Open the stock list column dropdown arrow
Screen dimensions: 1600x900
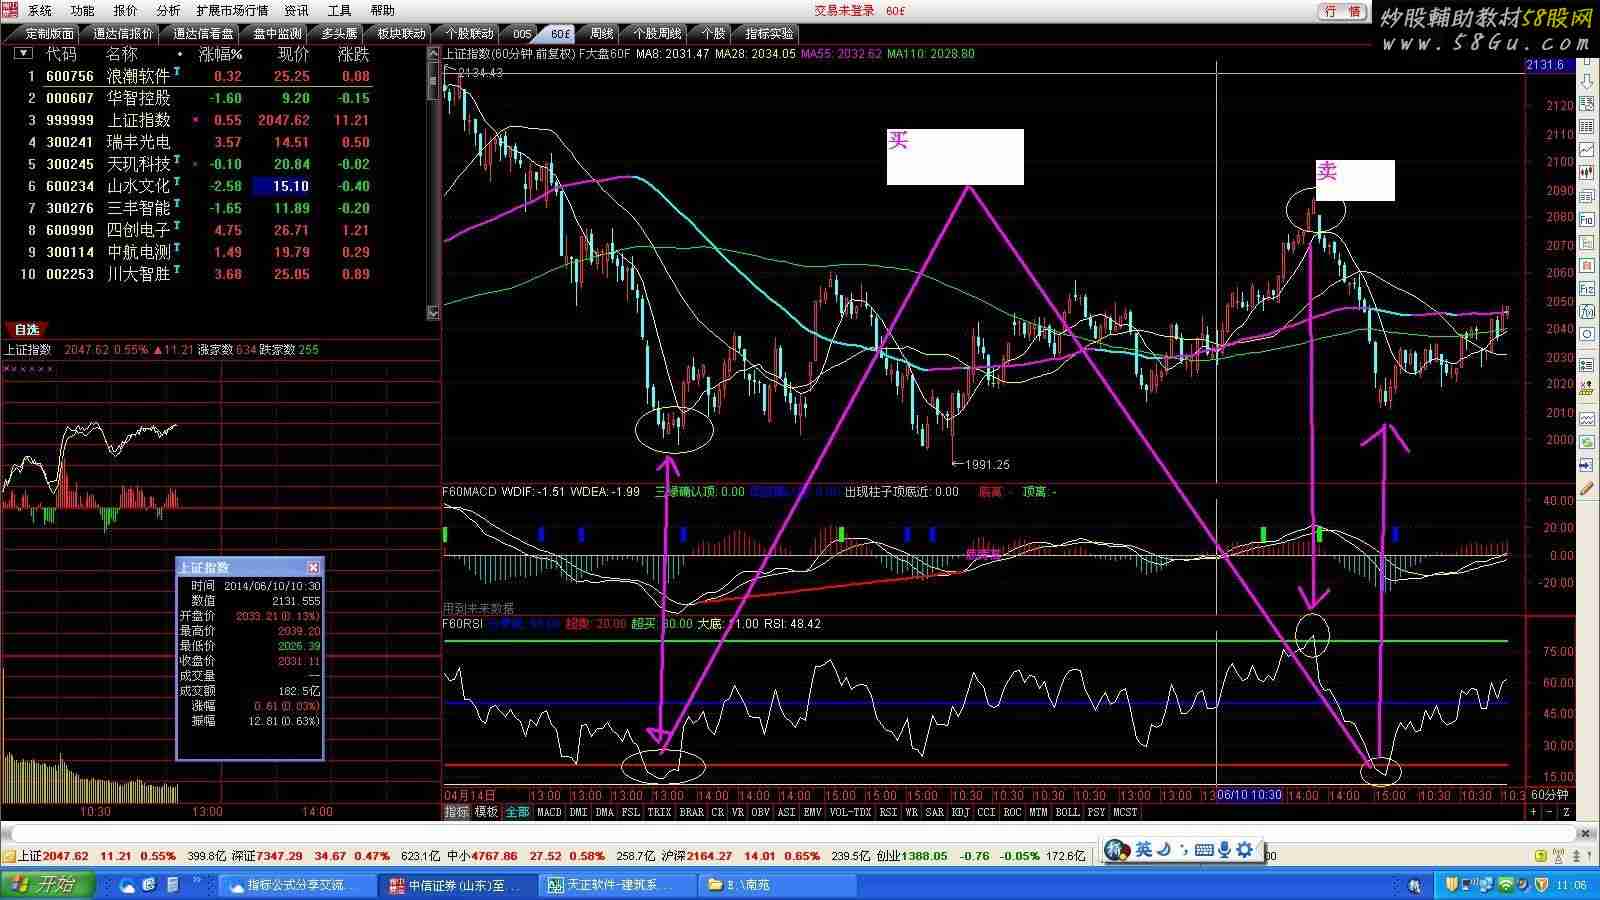(x=22, y=54)
